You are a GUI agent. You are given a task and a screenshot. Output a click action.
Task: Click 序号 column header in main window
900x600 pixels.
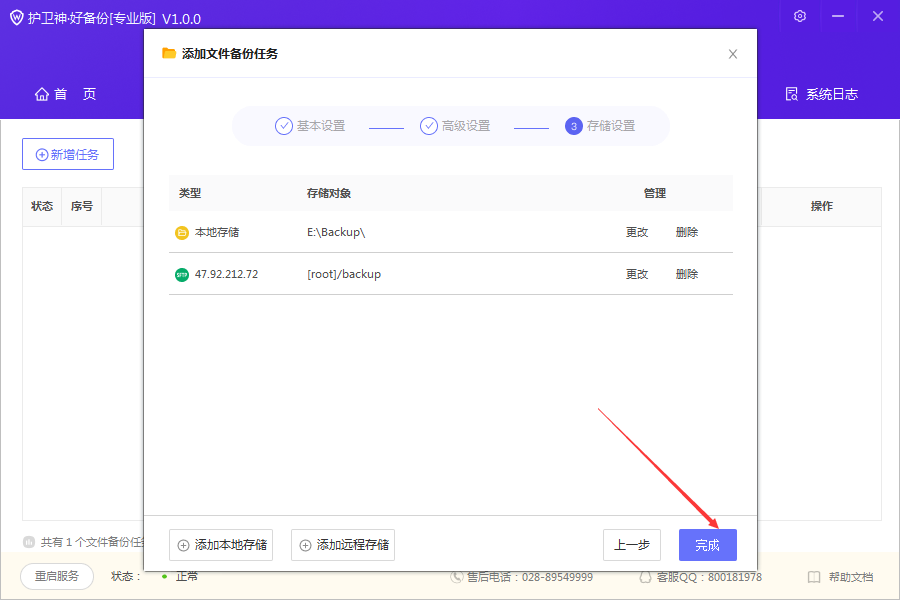[82, 206]
